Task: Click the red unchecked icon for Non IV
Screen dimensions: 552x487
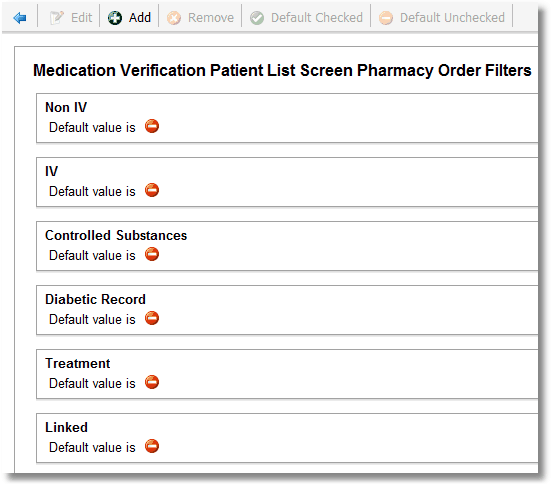Action: (152, 126)
